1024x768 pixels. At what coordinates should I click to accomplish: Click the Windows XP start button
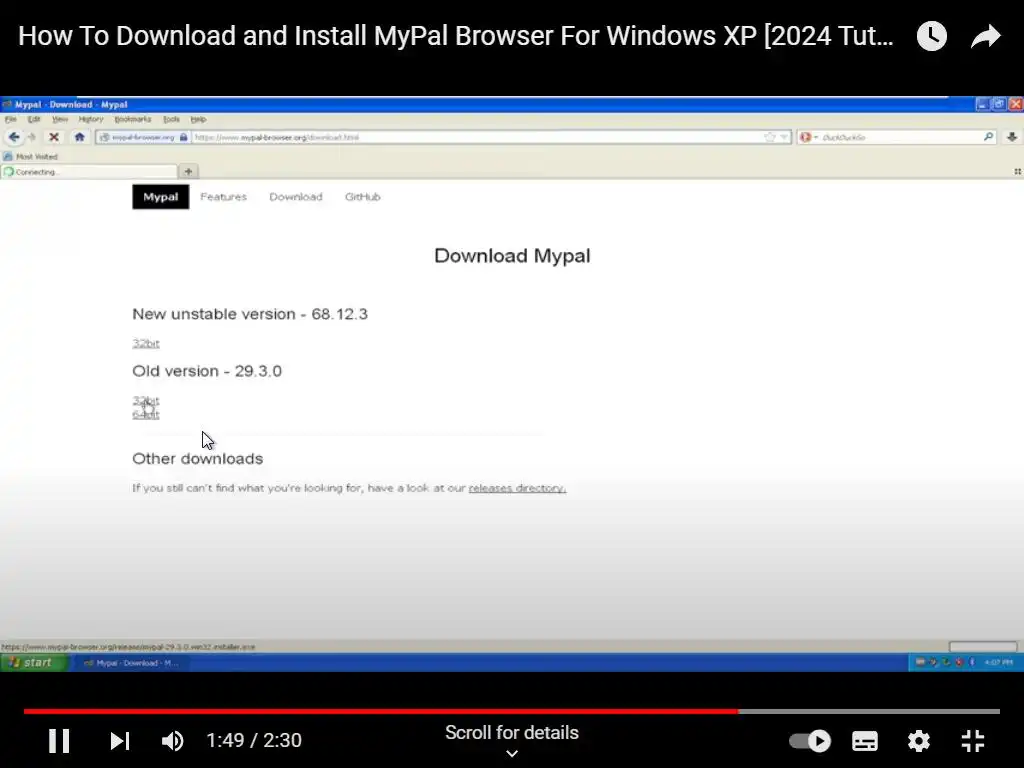(x=34, y=662)
